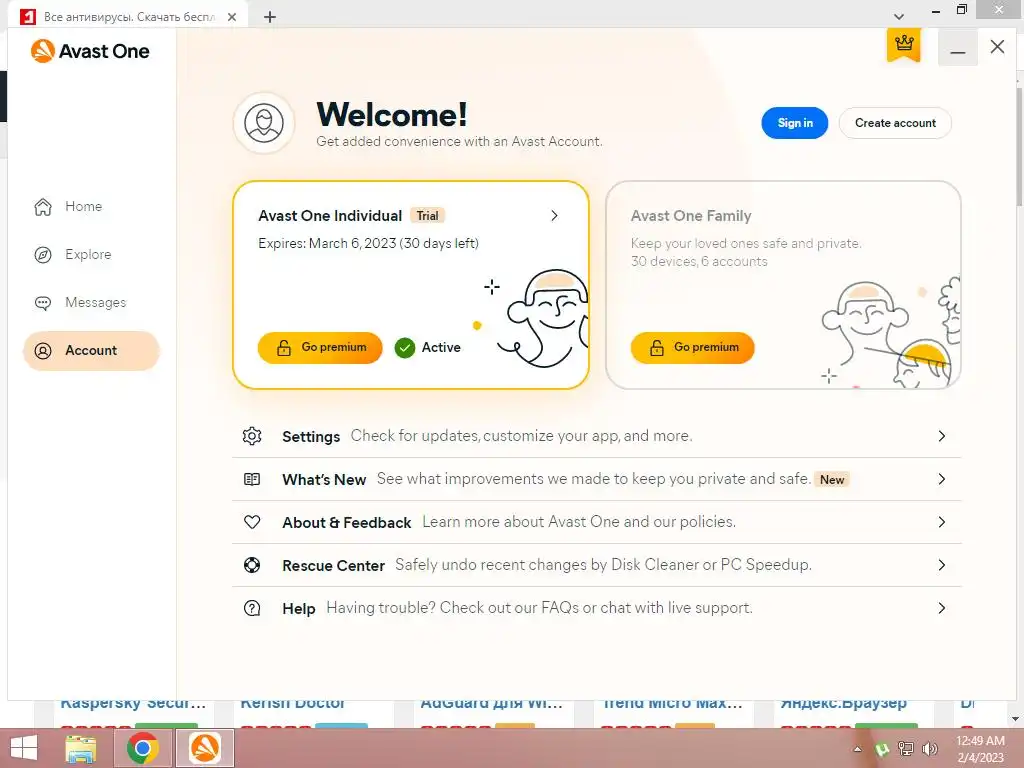Open Settings row label
The width and height of the screenshot is (1024, 768).
pos(311,436)
